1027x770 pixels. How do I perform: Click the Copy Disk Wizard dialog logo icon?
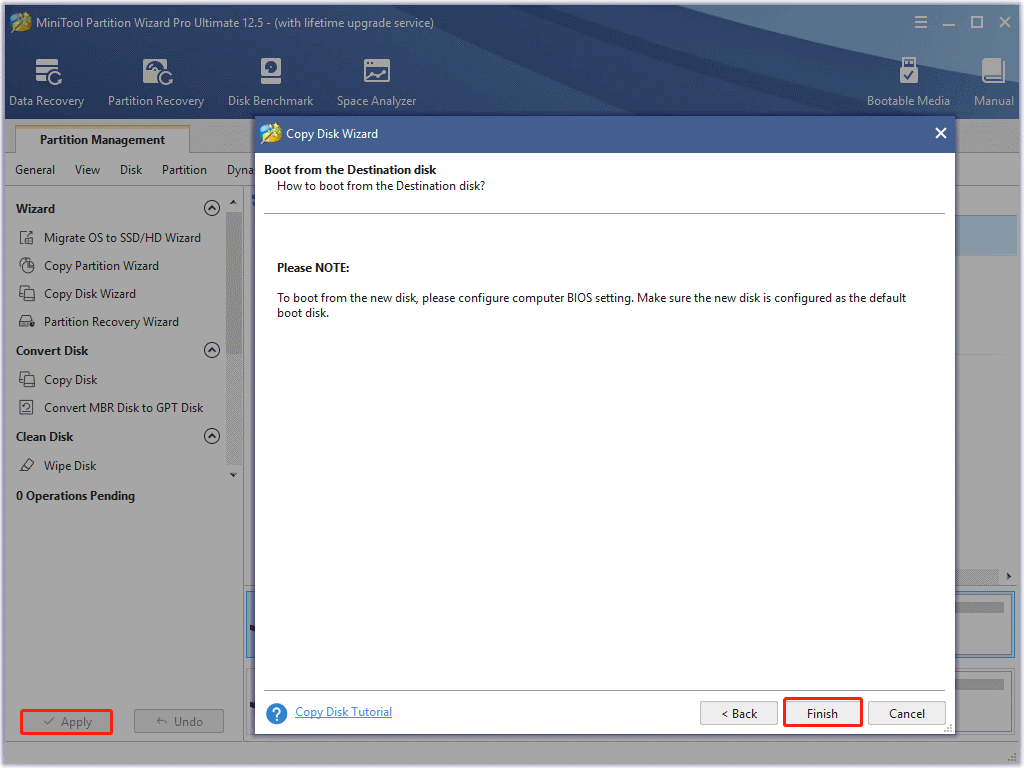click(x=271, y=134)
